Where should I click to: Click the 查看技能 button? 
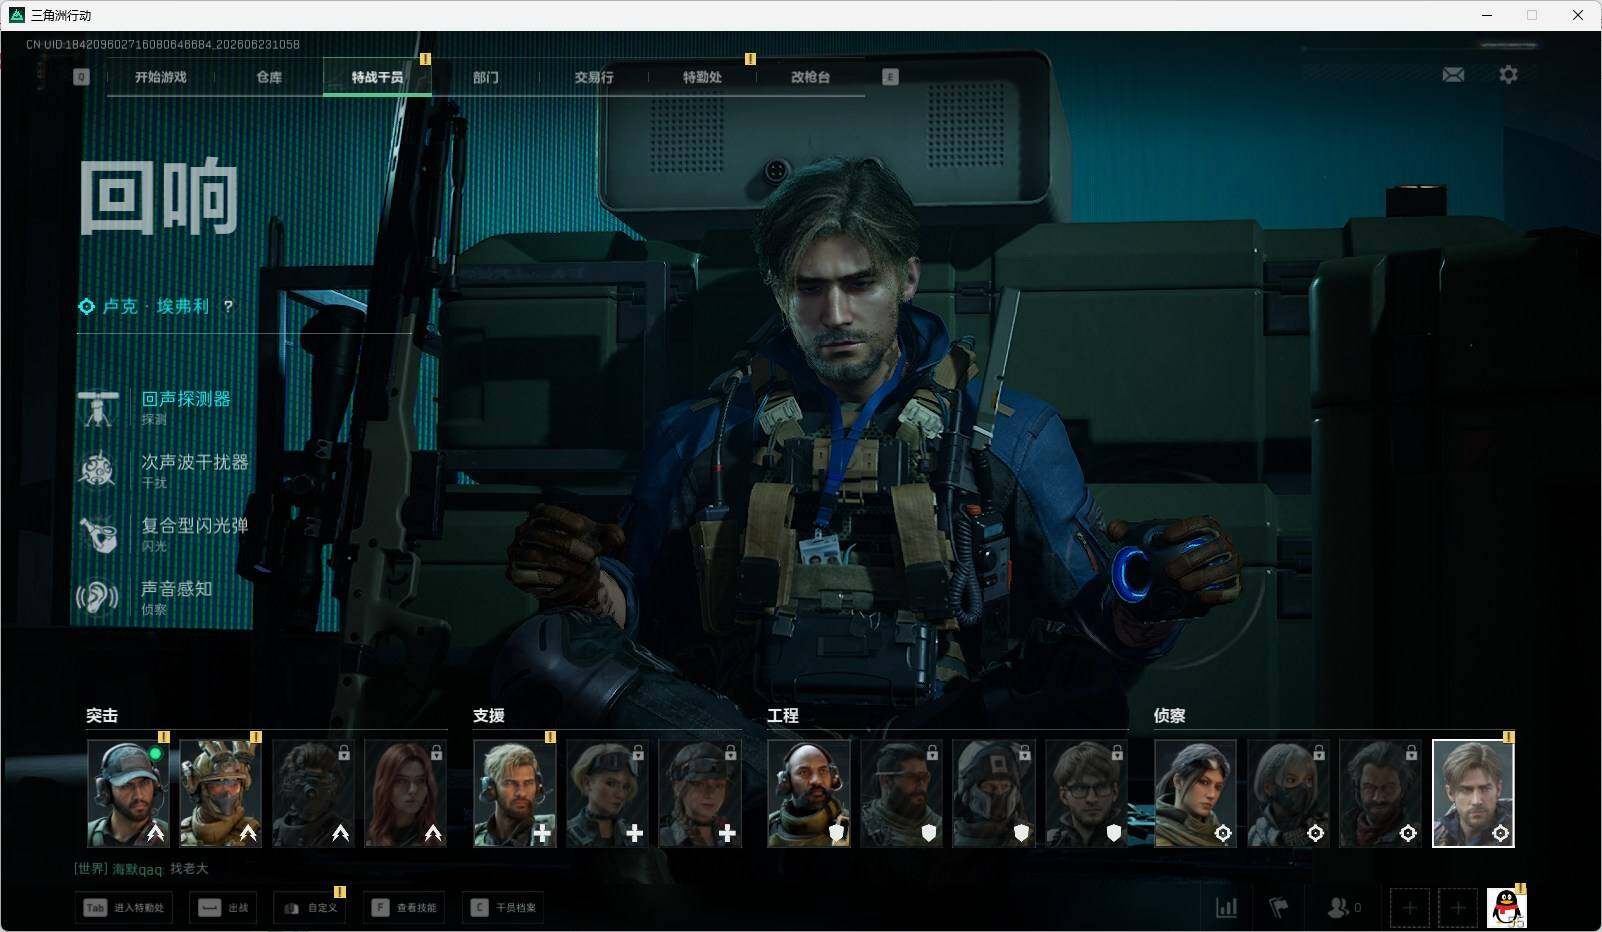(404, 908)
